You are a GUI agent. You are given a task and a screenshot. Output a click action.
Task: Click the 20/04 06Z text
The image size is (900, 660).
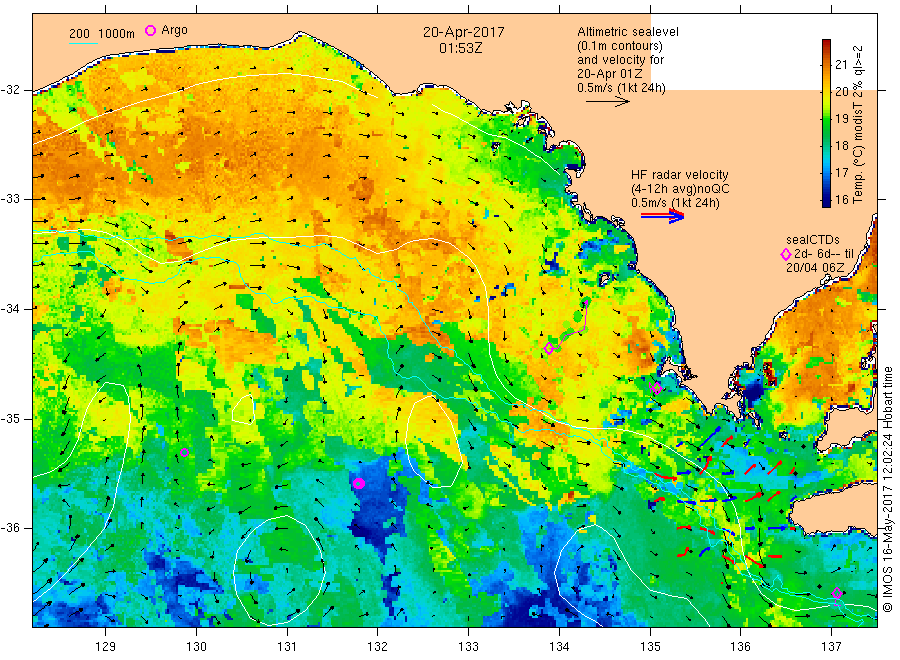pyautogui.click(x=815, y=267)
